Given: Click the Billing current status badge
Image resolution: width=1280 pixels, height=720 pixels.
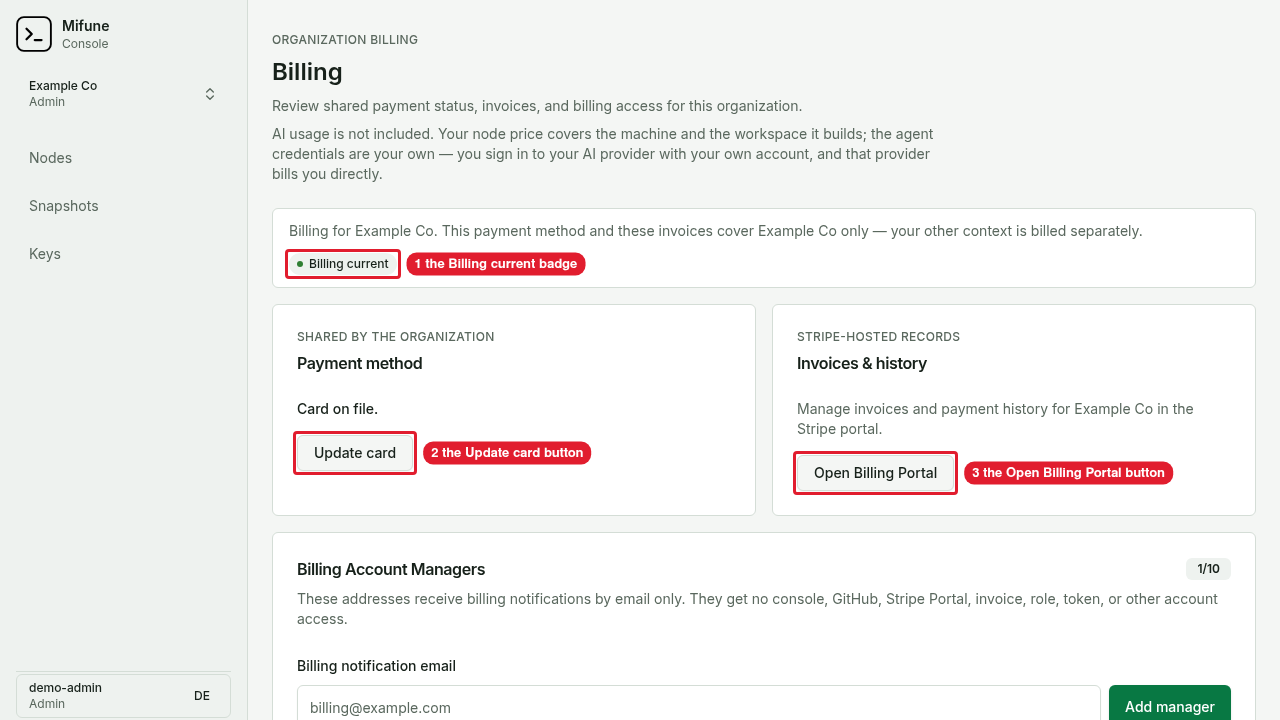Looking at the screenshot, I should point(343,264).
